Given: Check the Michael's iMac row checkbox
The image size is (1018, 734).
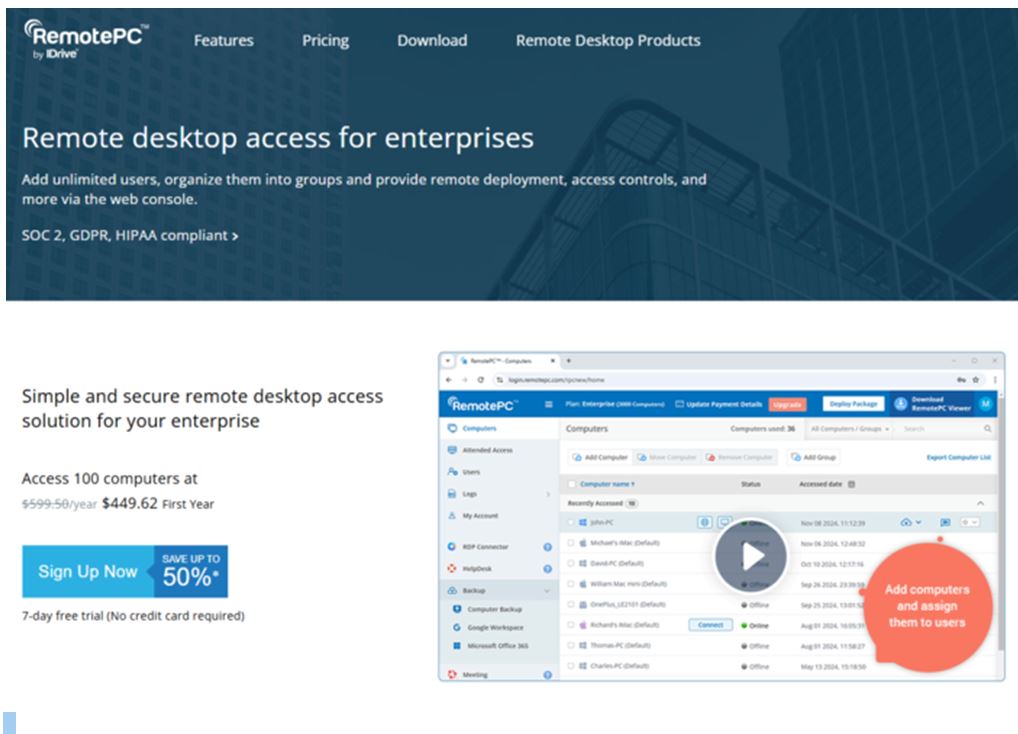Looking at the screenshot, I should coord(571,542).
